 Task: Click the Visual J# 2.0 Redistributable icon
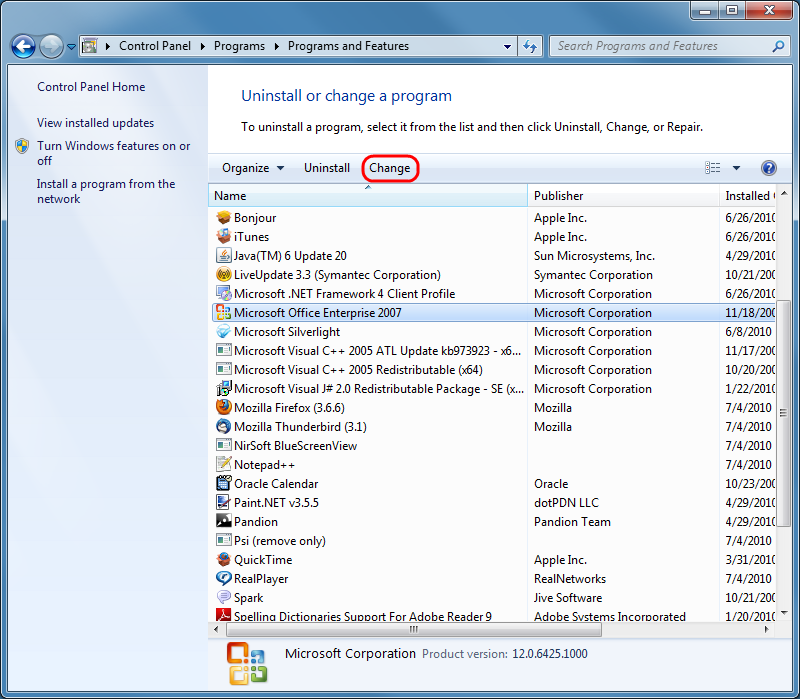point(223,389)
